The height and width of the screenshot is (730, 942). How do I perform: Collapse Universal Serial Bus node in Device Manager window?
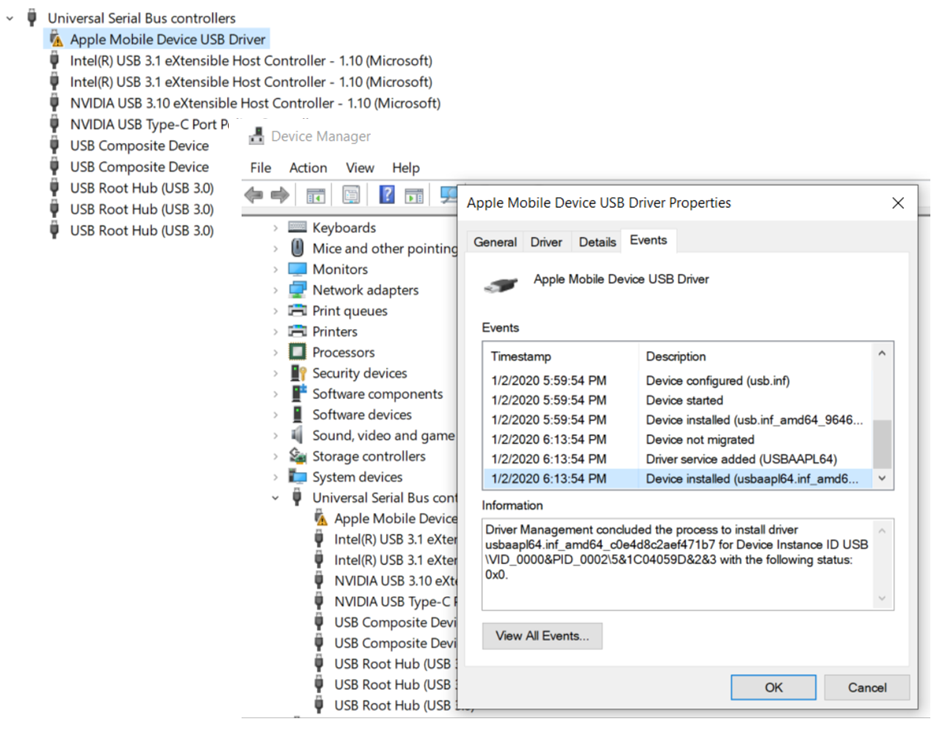[275, 497]
